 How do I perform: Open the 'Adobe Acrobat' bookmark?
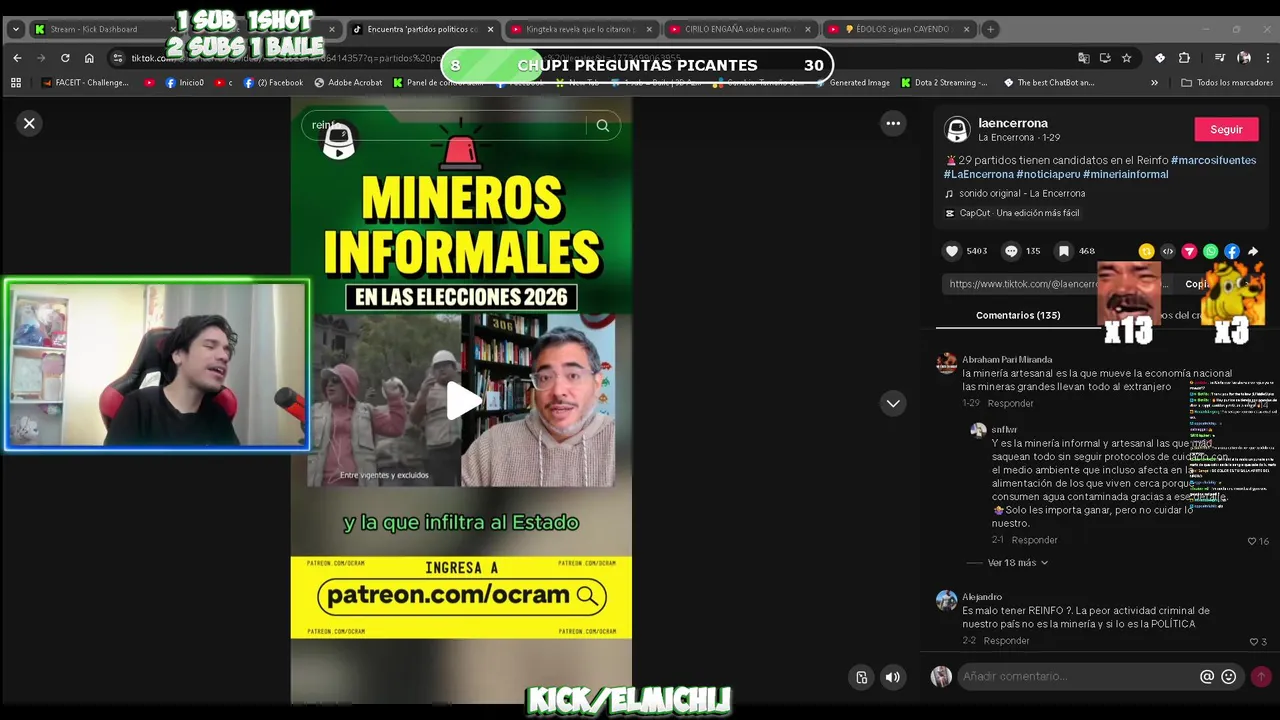[x=348, y=83]
